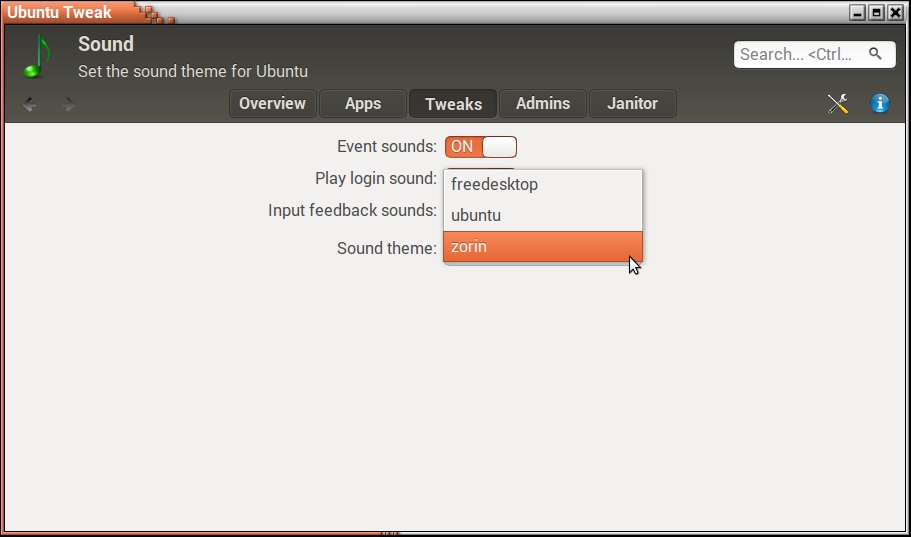Open preferences via wrench and screwdriver icon
The image size is (911, 537).
(838, 104)
